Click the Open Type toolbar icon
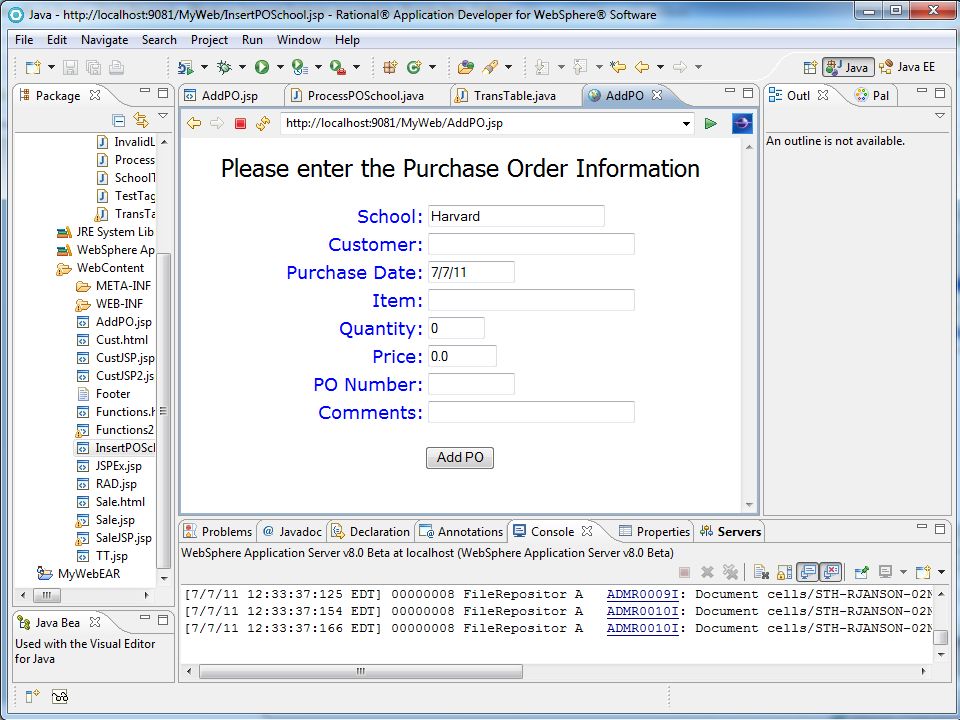960x720 pixels. pyautogui.click(x=465, y=67)
